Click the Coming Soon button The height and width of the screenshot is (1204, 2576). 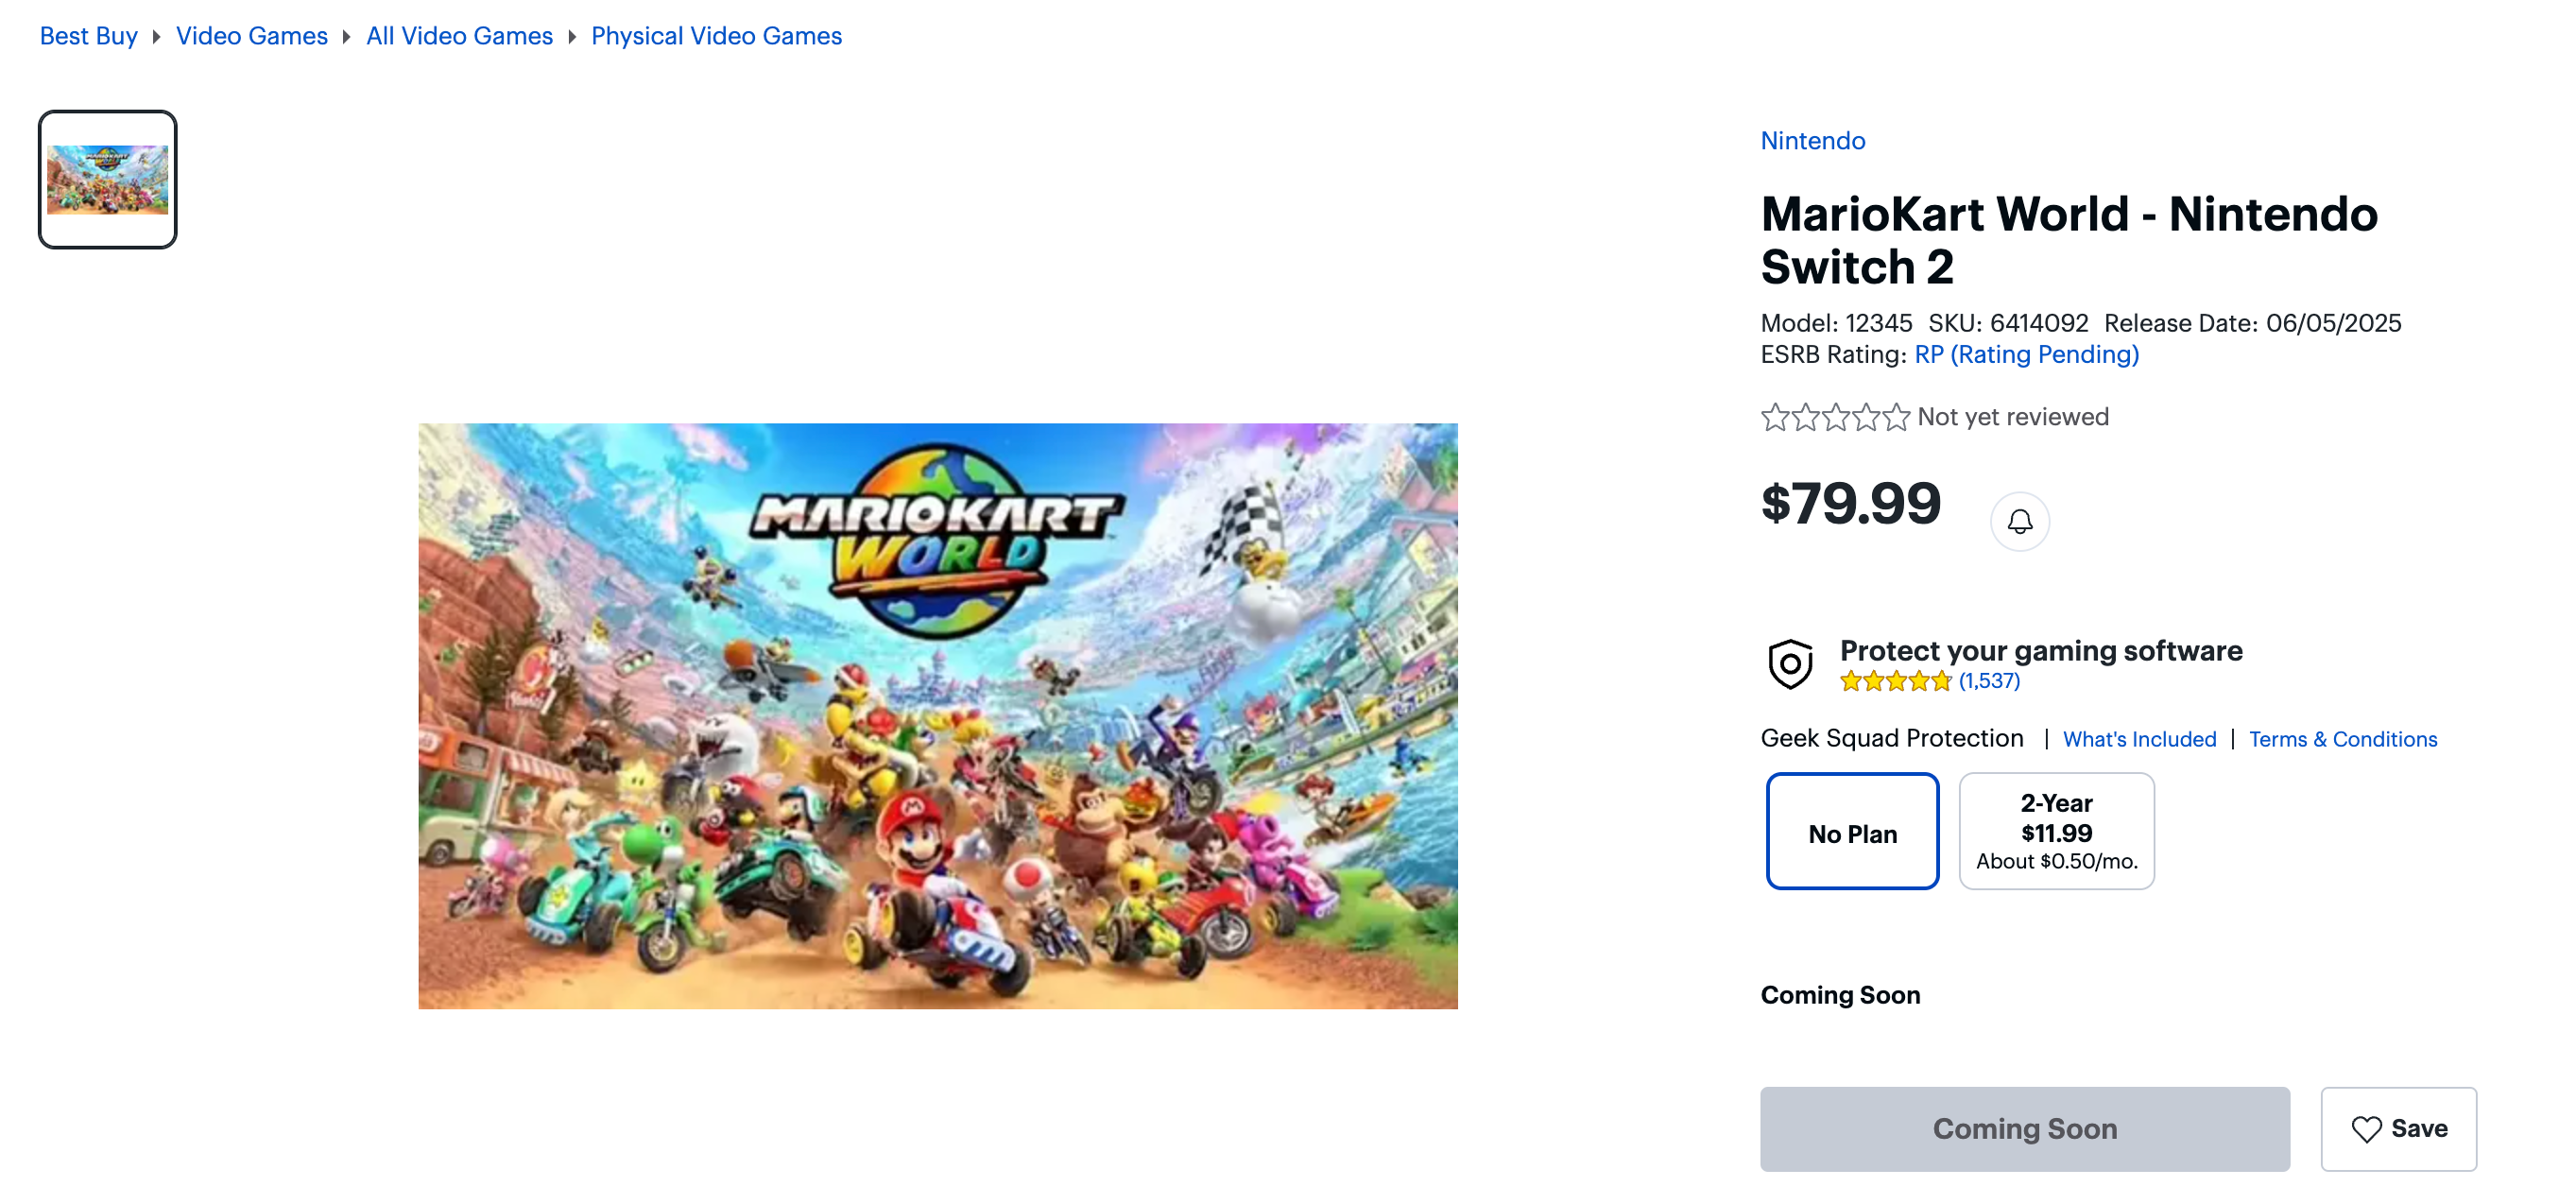[2024, 1129]
